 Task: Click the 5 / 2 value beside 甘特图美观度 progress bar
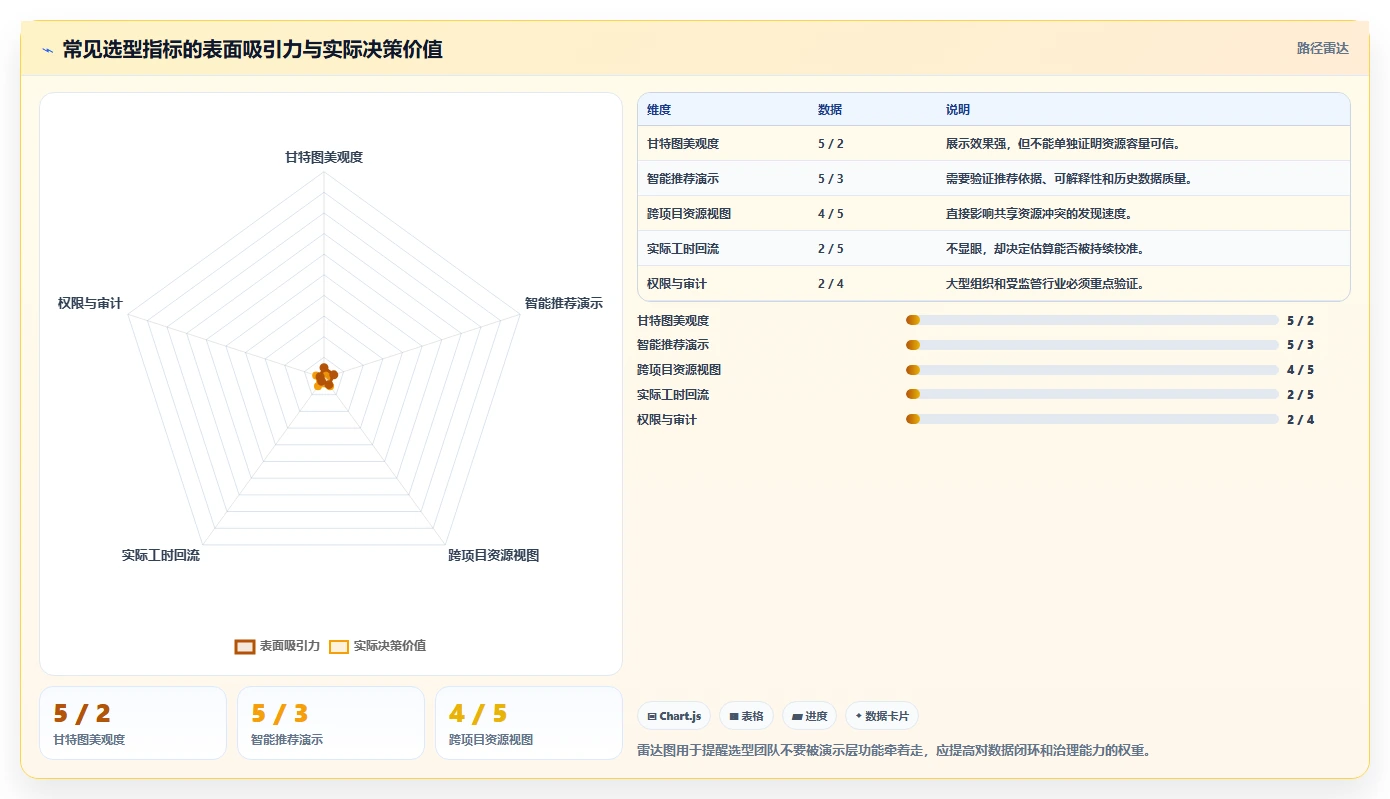pos(1301,321)
